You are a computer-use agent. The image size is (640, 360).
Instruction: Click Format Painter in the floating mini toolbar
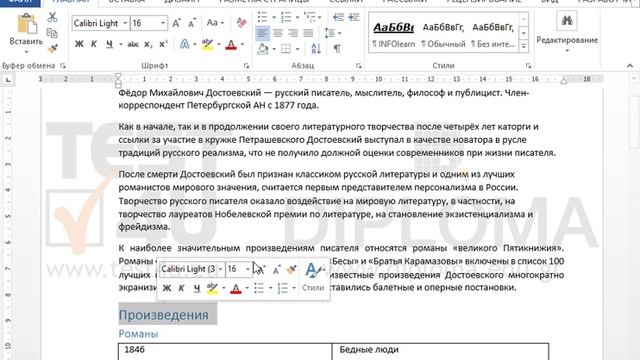(291, 269)
